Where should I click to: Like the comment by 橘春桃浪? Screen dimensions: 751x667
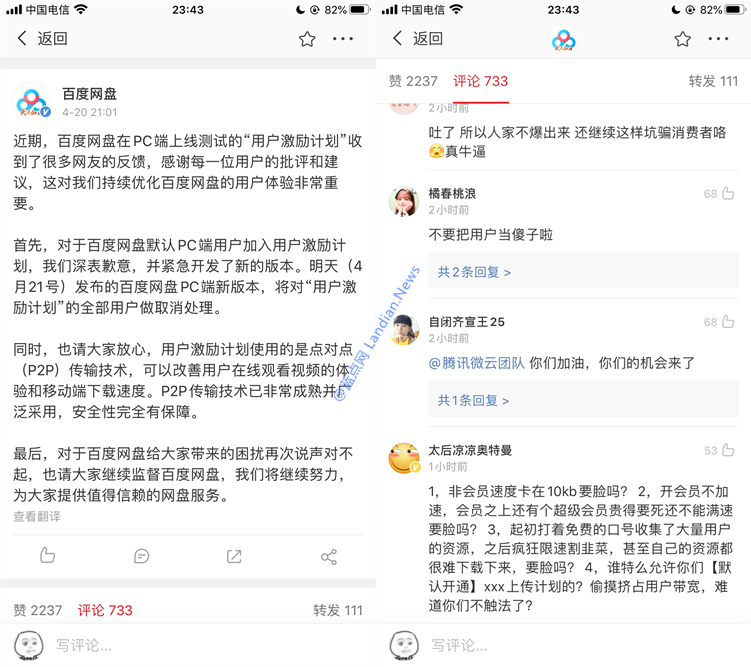(x=728, y=193)
